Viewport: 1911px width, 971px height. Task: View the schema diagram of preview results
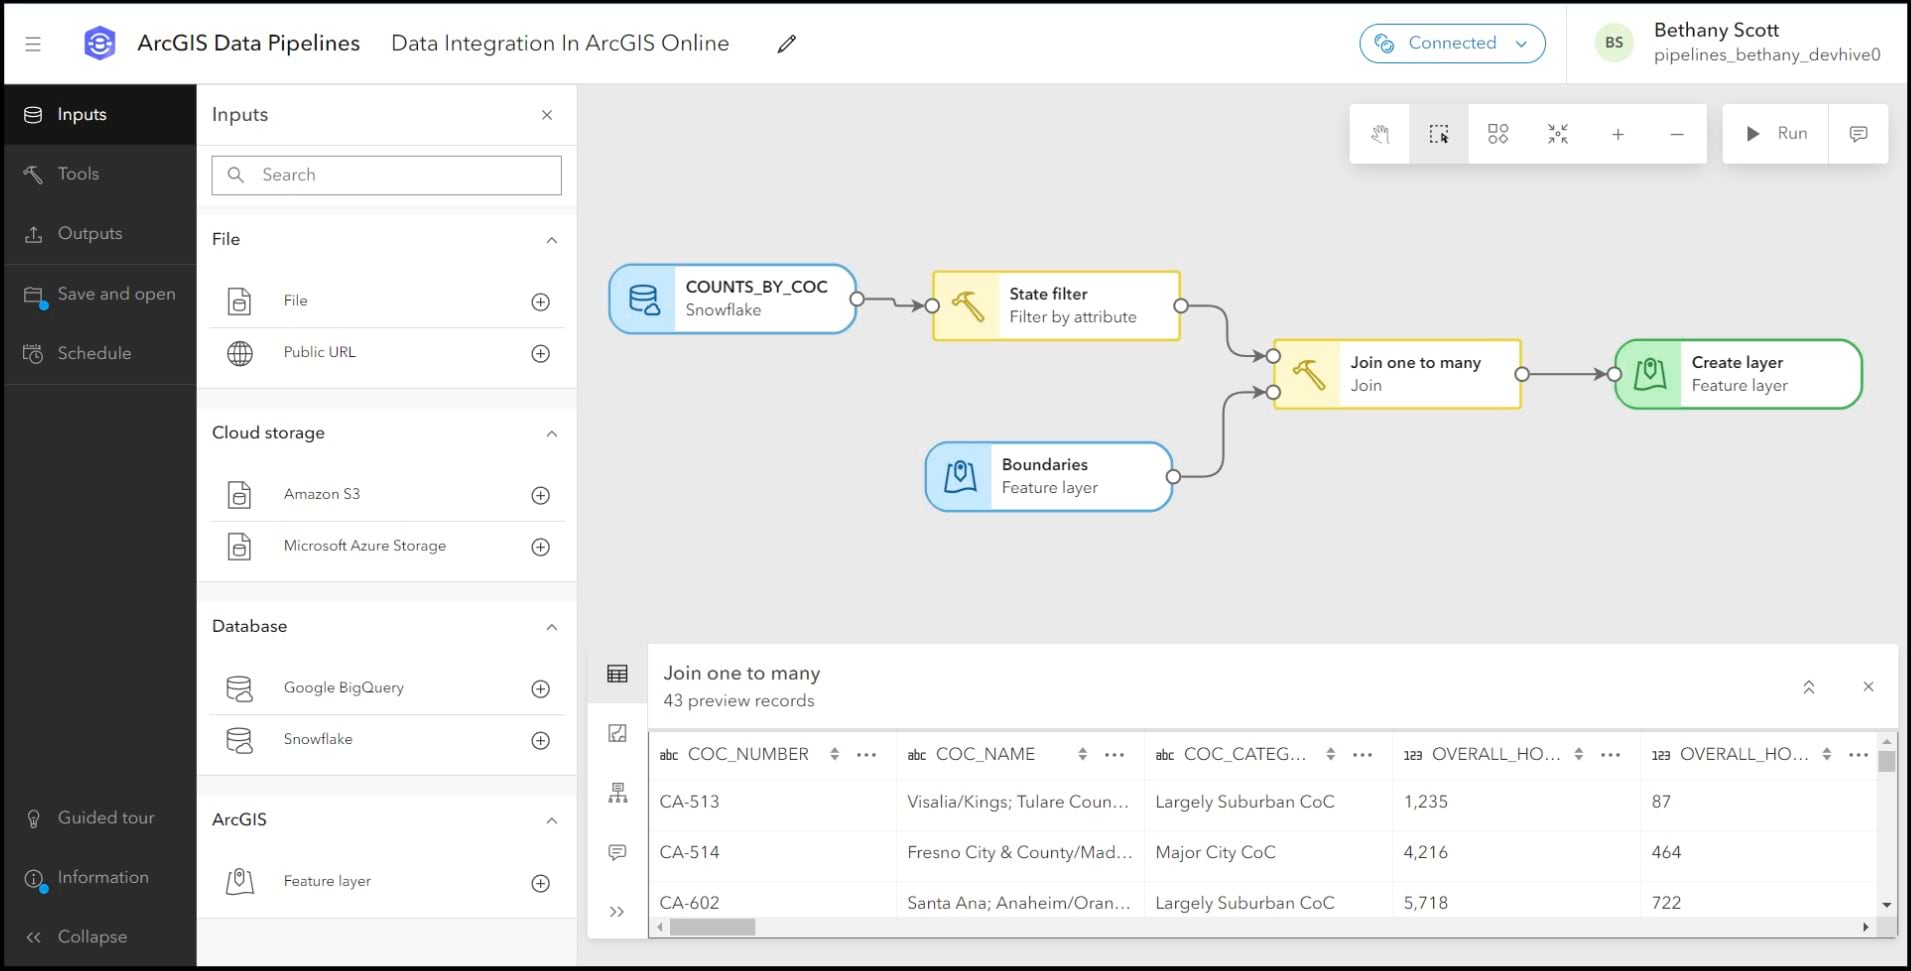617,793
